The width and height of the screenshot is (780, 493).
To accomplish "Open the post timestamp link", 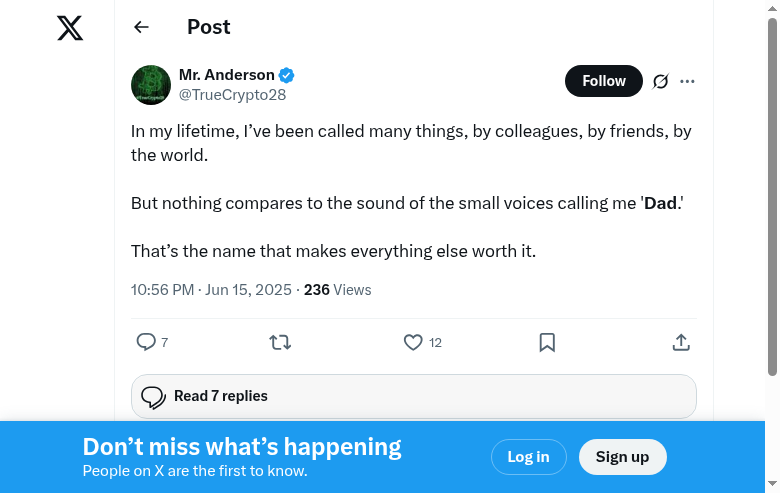I will point(211,290).
